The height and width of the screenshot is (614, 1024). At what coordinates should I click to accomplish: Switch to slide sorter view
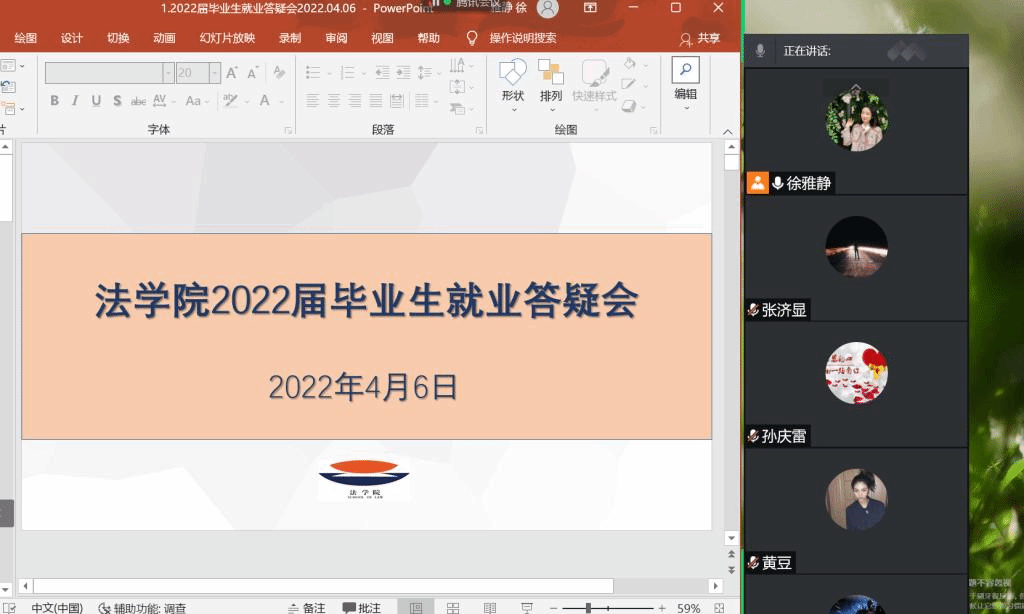click(x=453, y=607)
